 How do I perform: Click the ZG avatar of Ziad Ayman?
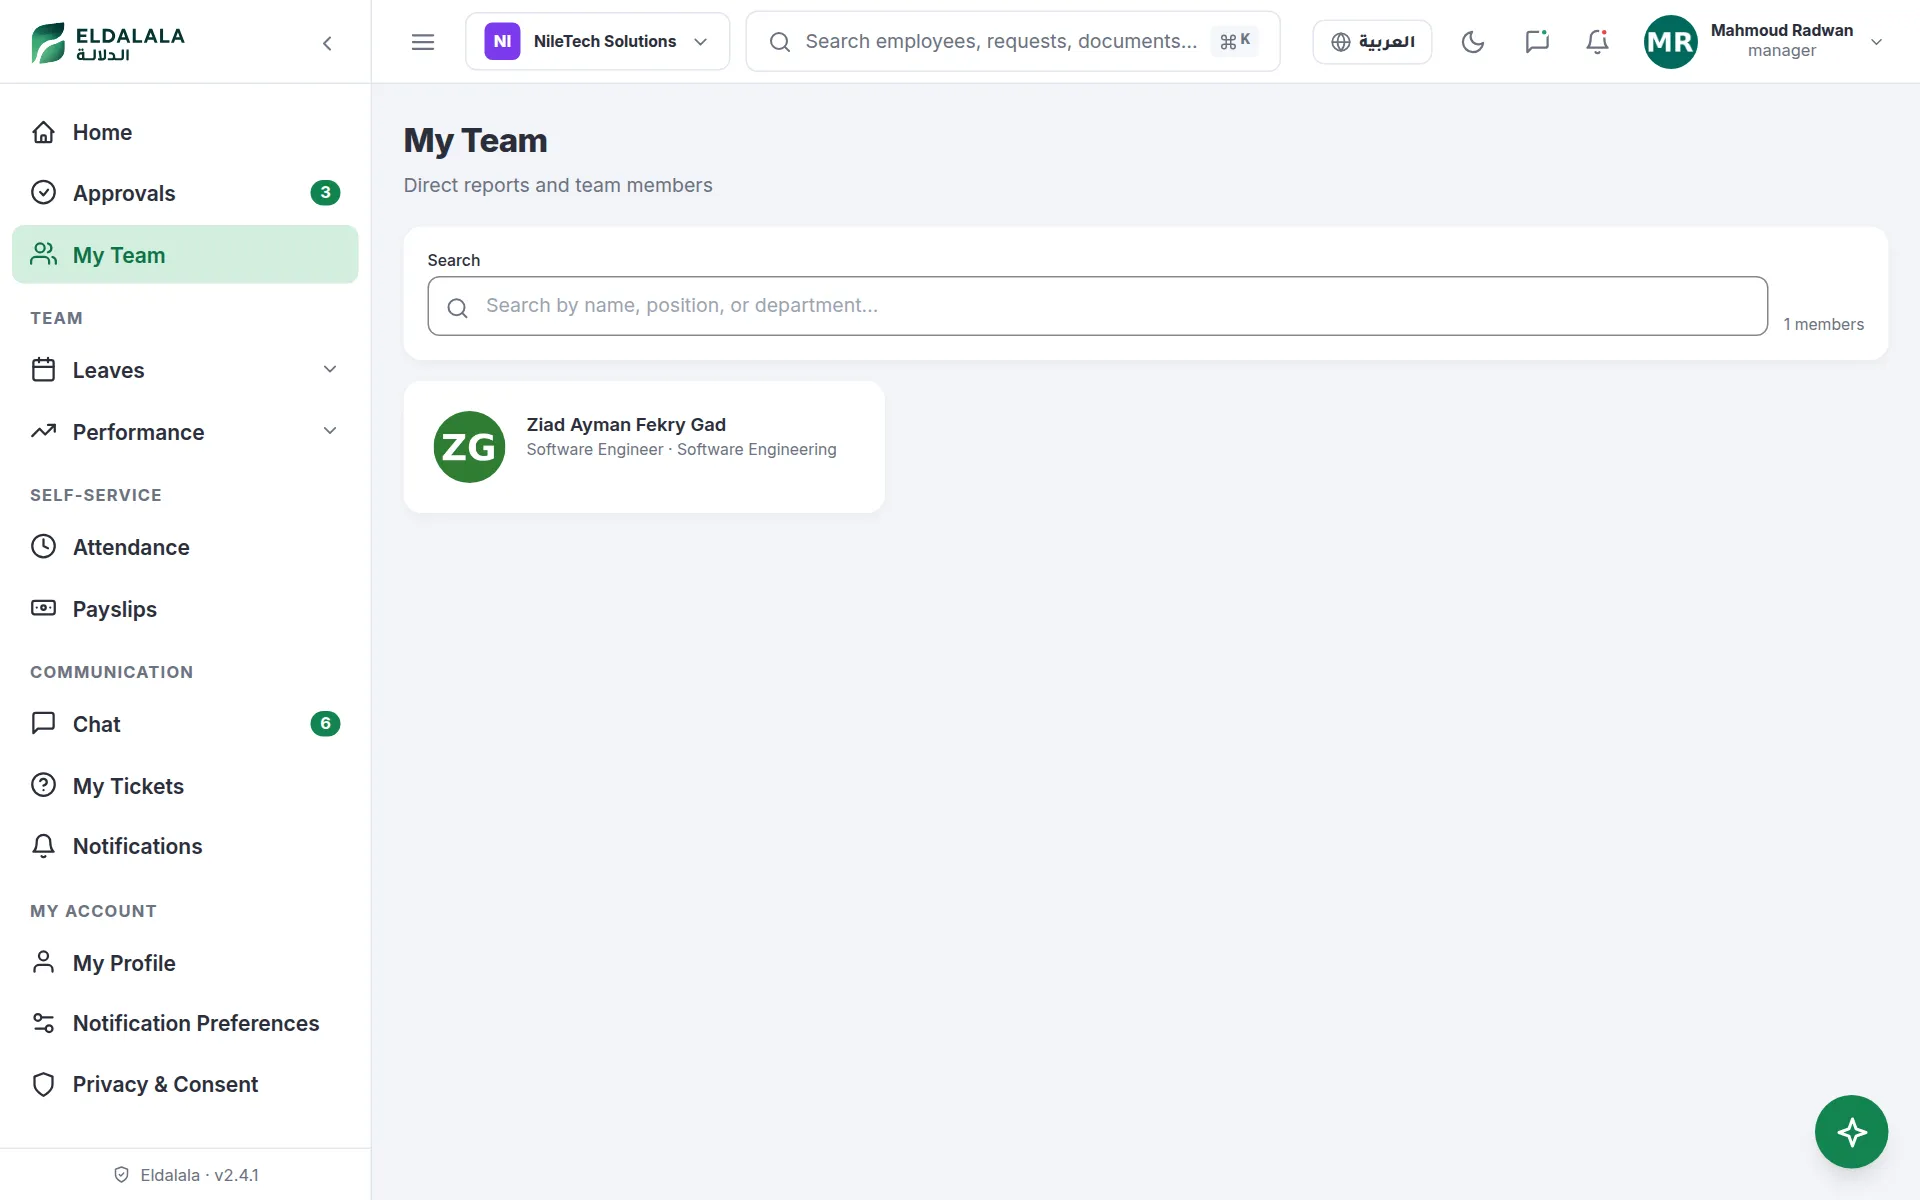click(x=469, y=447)
